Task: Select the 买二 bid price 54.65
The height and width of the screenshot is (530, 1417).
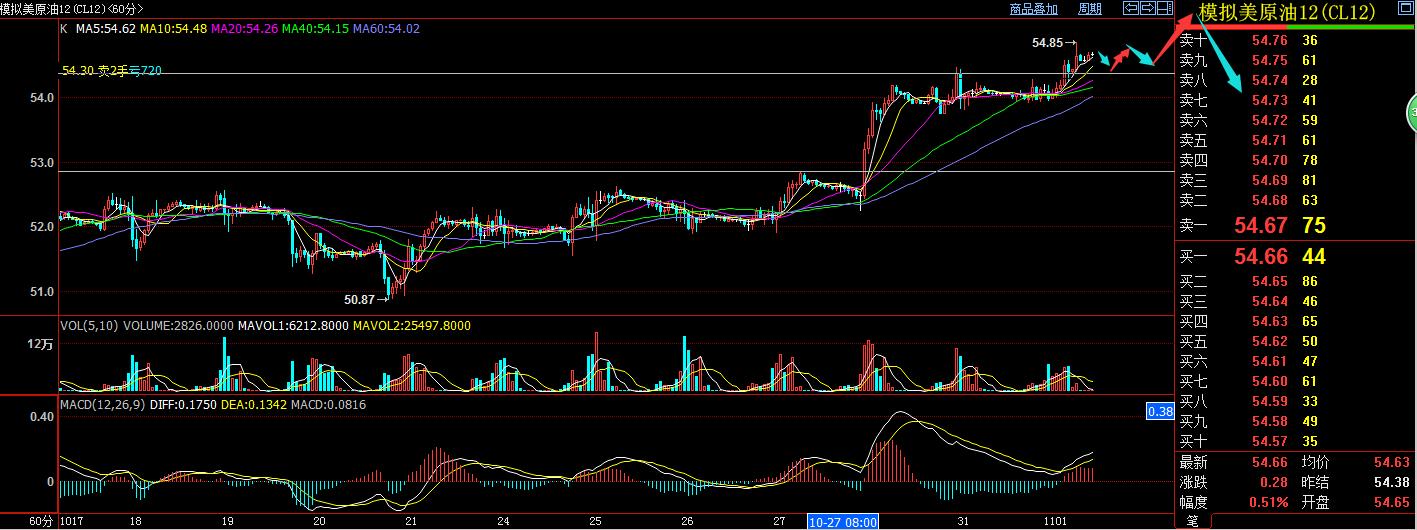Action: pyautogui.click(x=1269, y=282)
